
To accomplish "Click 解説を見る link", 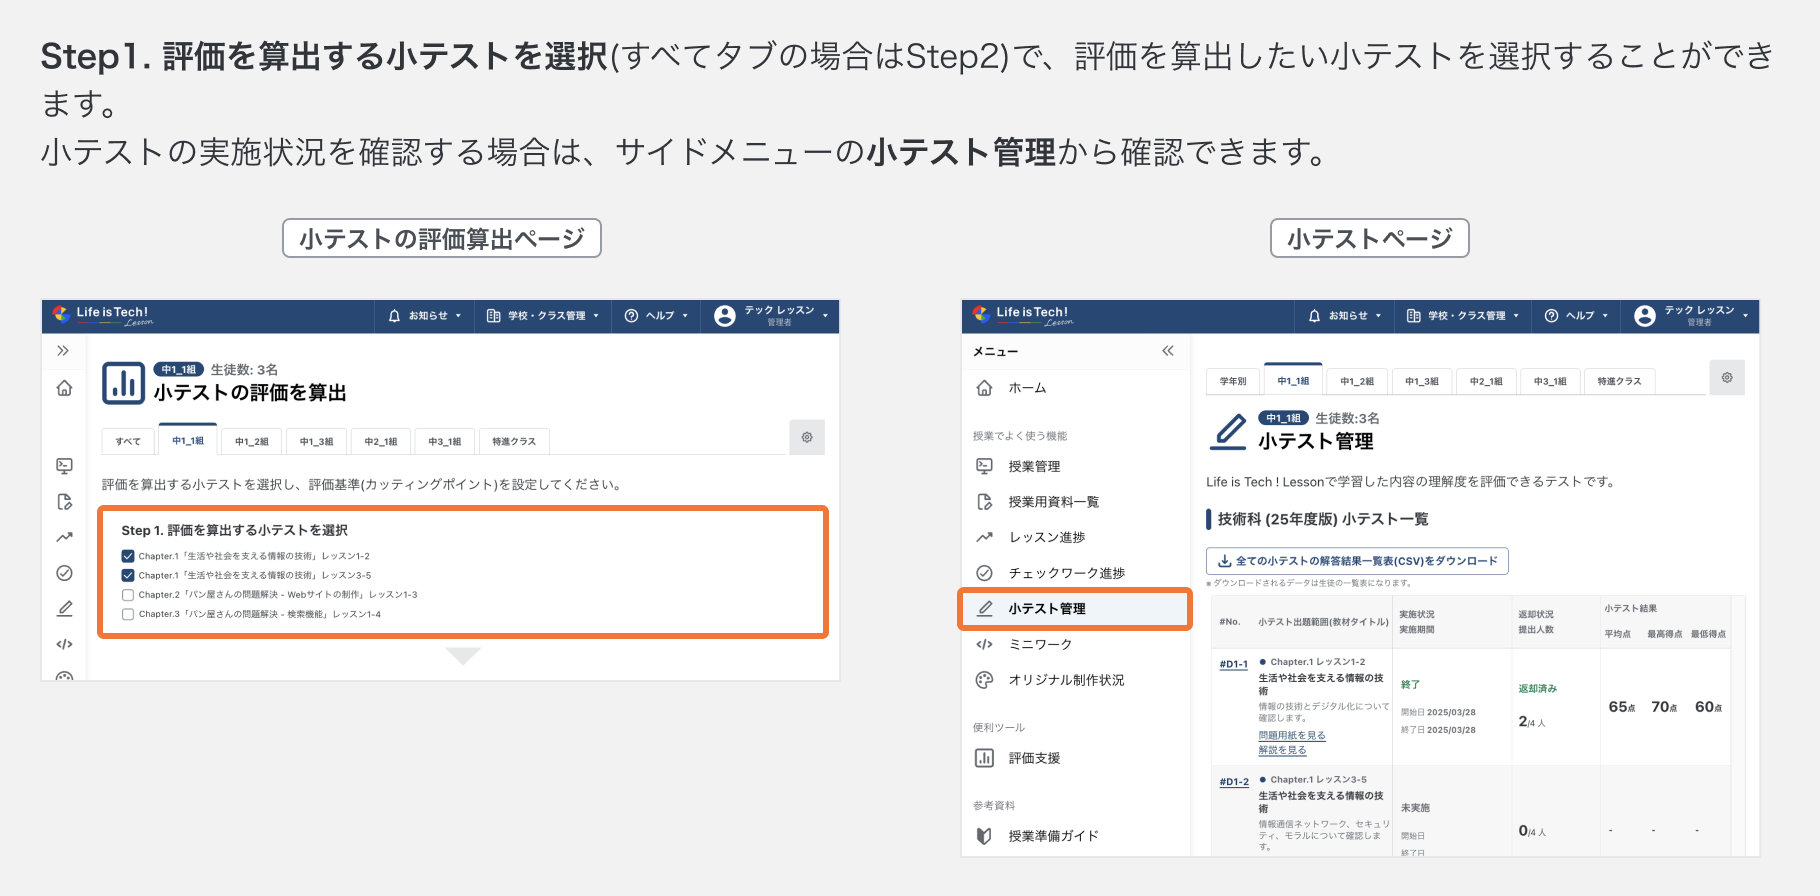I will [x=1282, y=750].
